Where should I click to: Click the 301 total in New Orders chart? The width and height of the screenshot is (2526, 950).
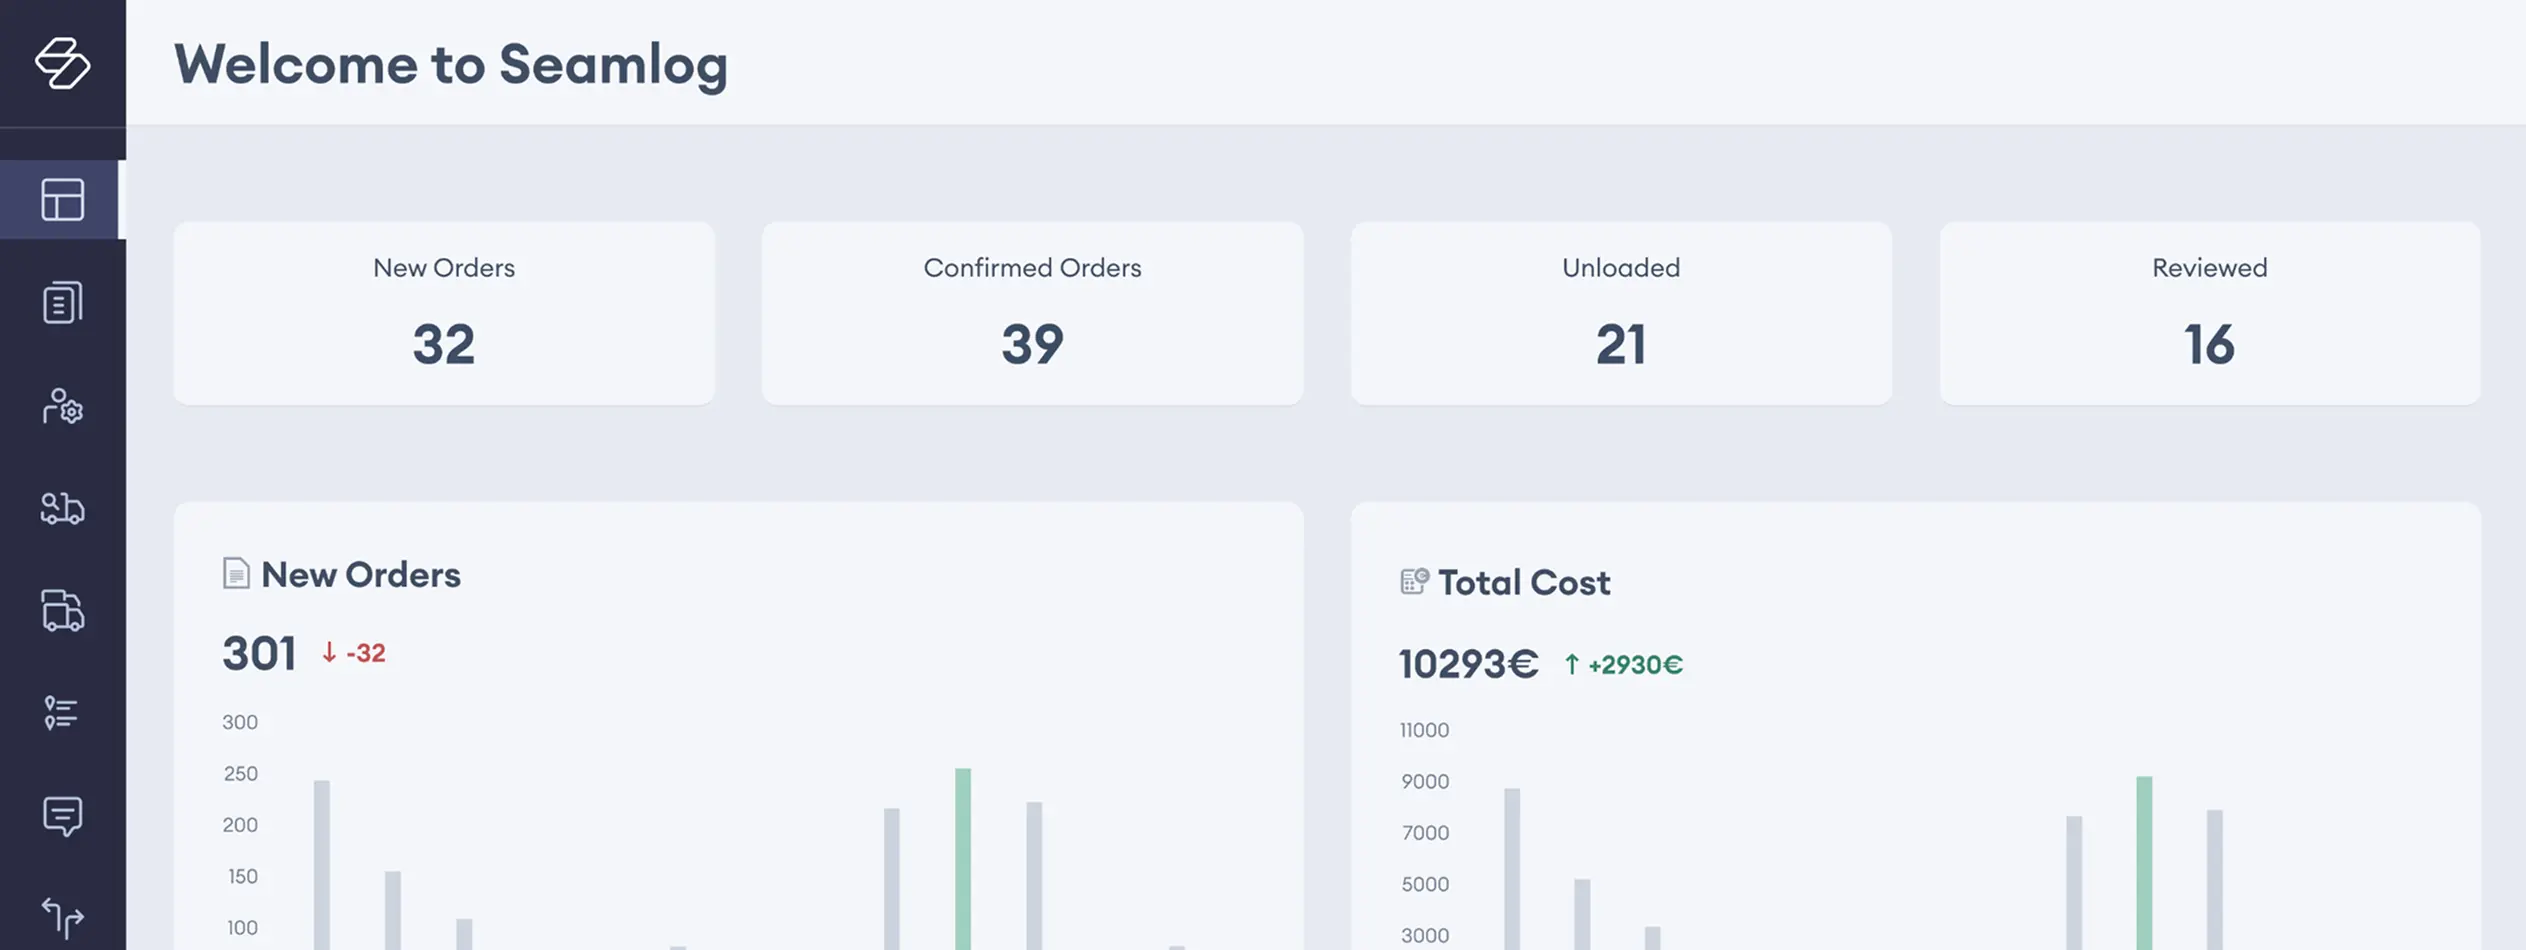(x=259, y=654)
